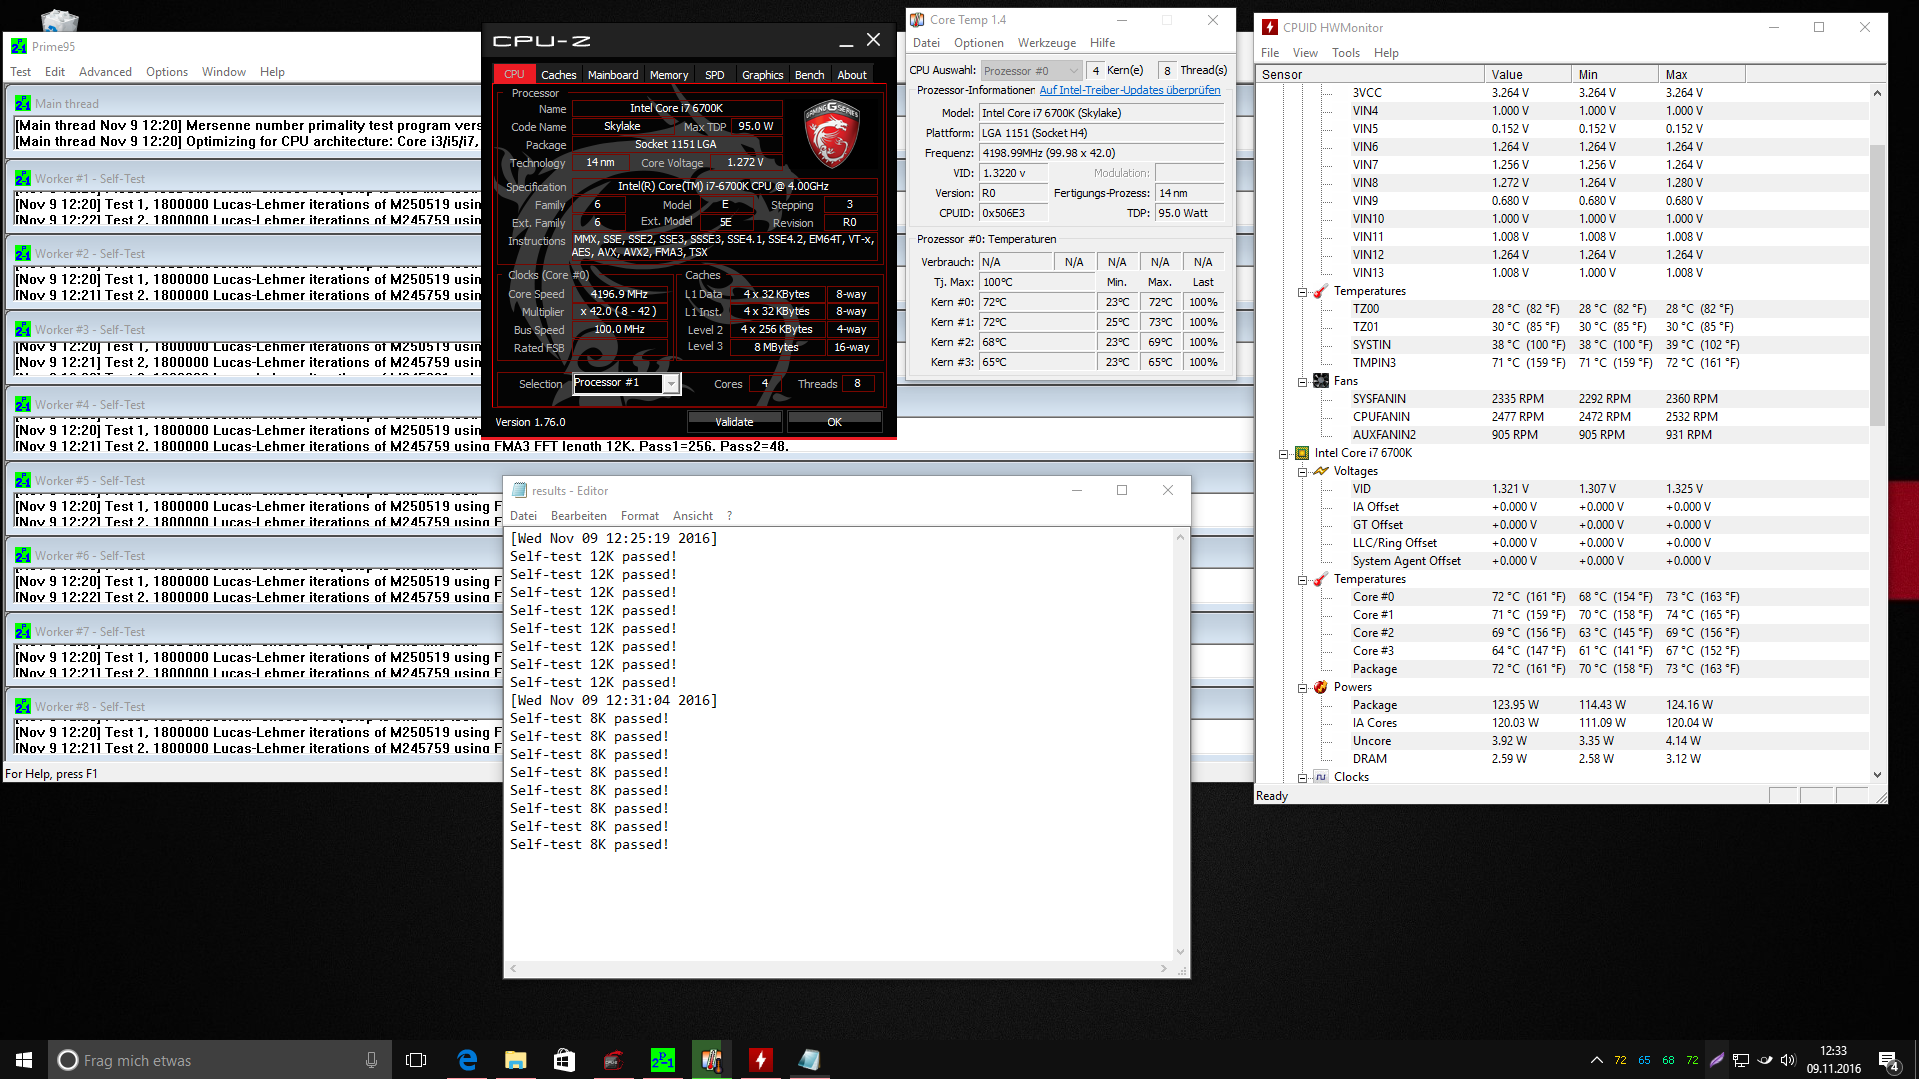
Task: Click the Worker #8 Self-Test window icon
Action: click(x=23, y=706)
